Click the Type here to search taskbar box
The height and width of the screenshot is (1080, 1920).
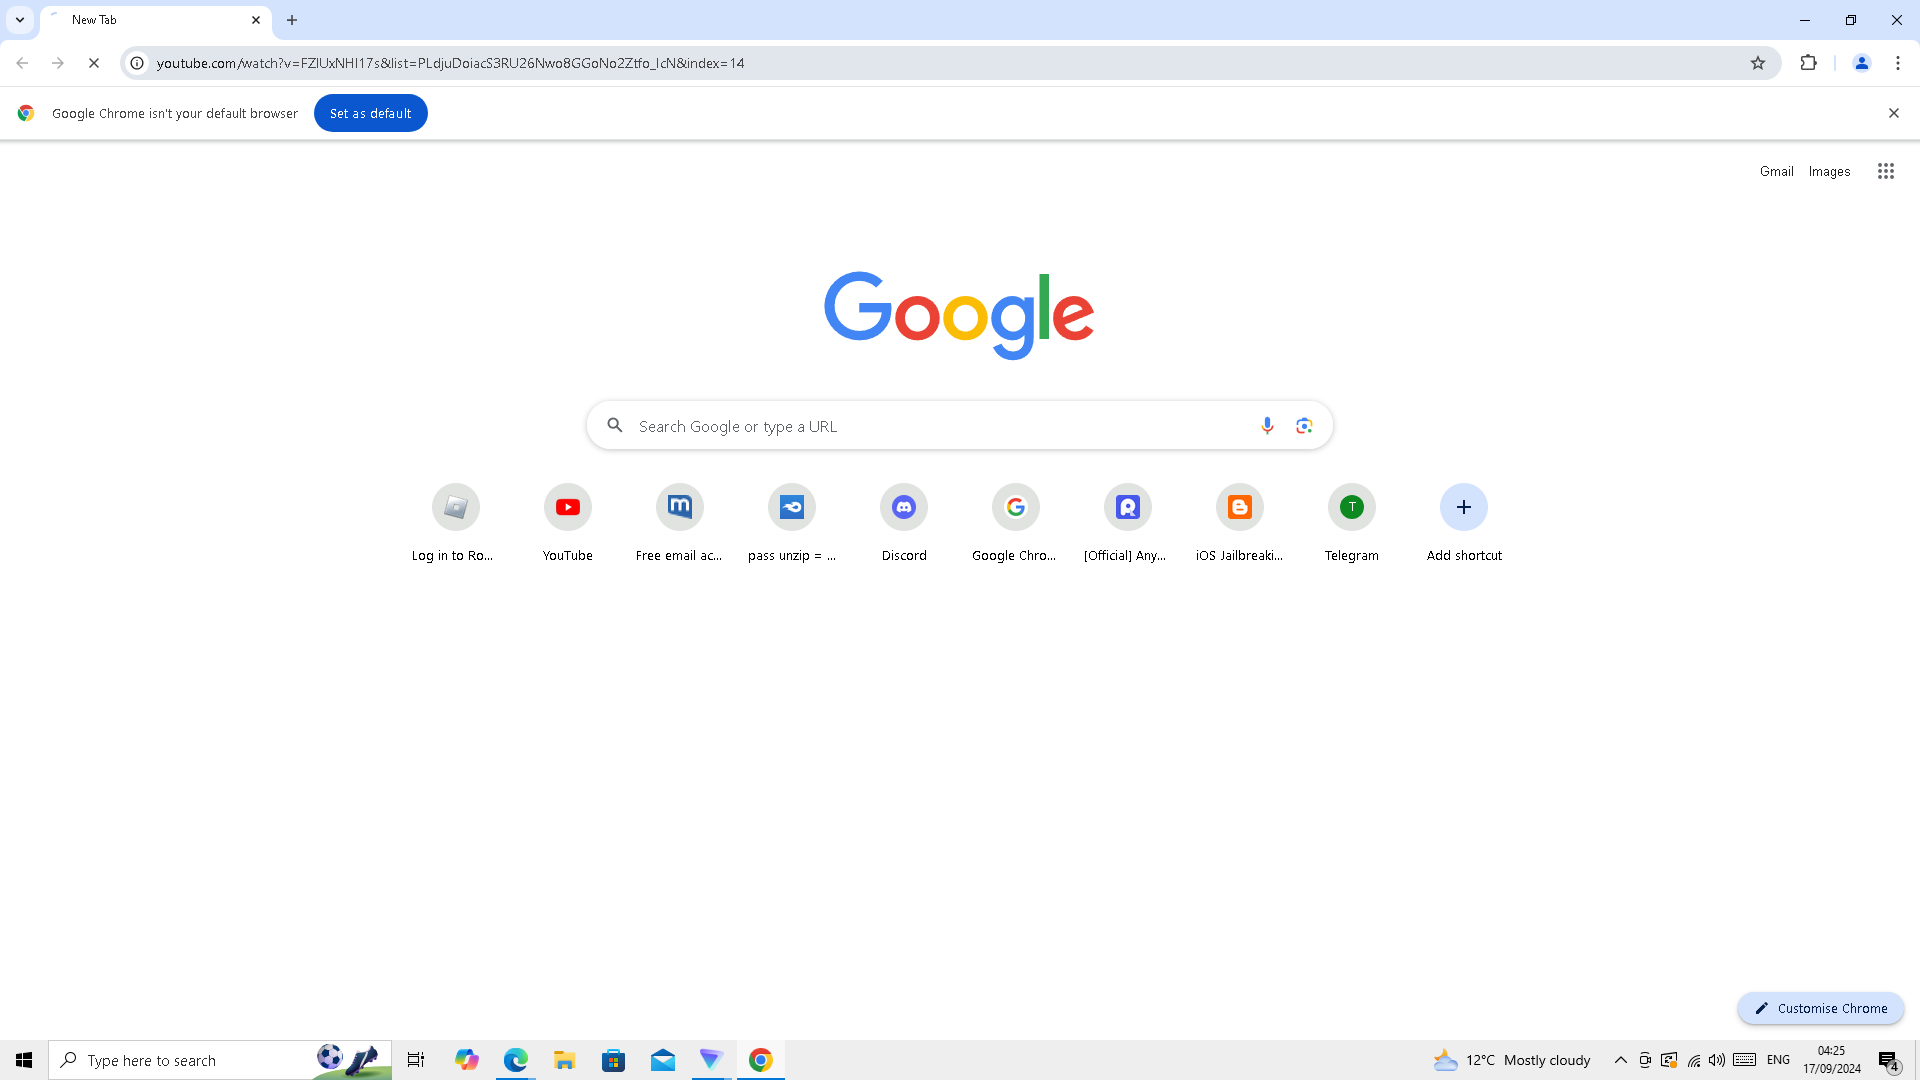point(220,1060)
